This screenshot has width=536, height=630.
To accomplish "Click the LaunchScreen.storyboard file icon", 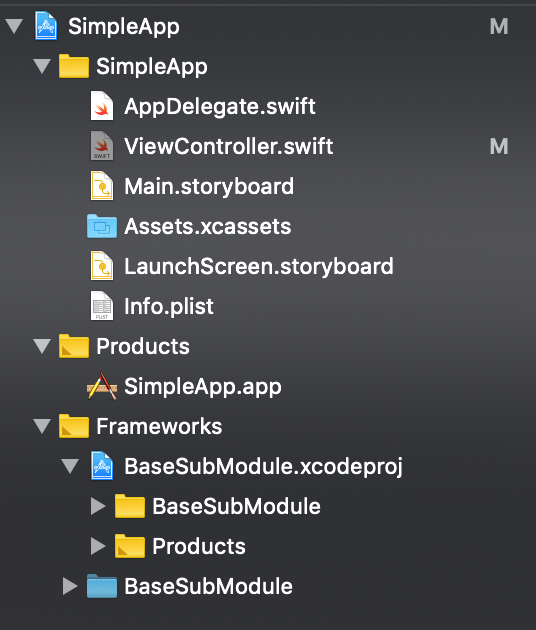I will click(x=102, y=266).
